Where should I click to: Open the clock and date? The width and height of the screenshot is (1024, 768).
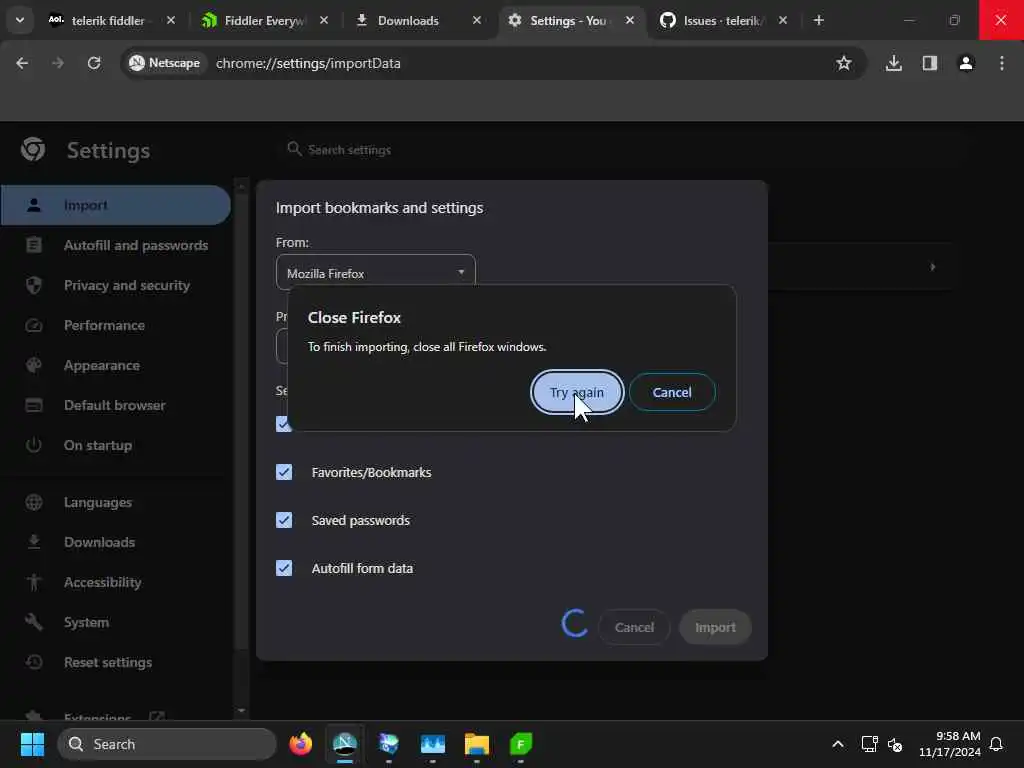[950, 744]
